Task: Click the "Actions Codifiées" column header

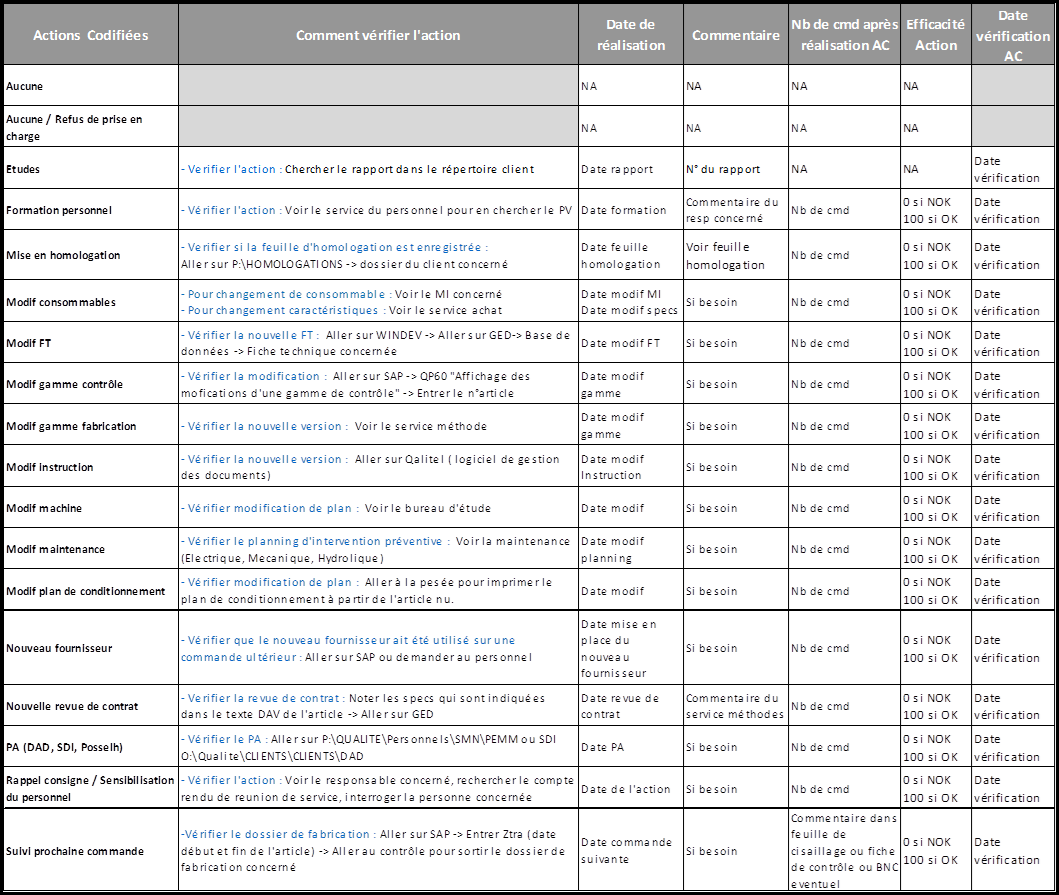Action: [90, 35]
